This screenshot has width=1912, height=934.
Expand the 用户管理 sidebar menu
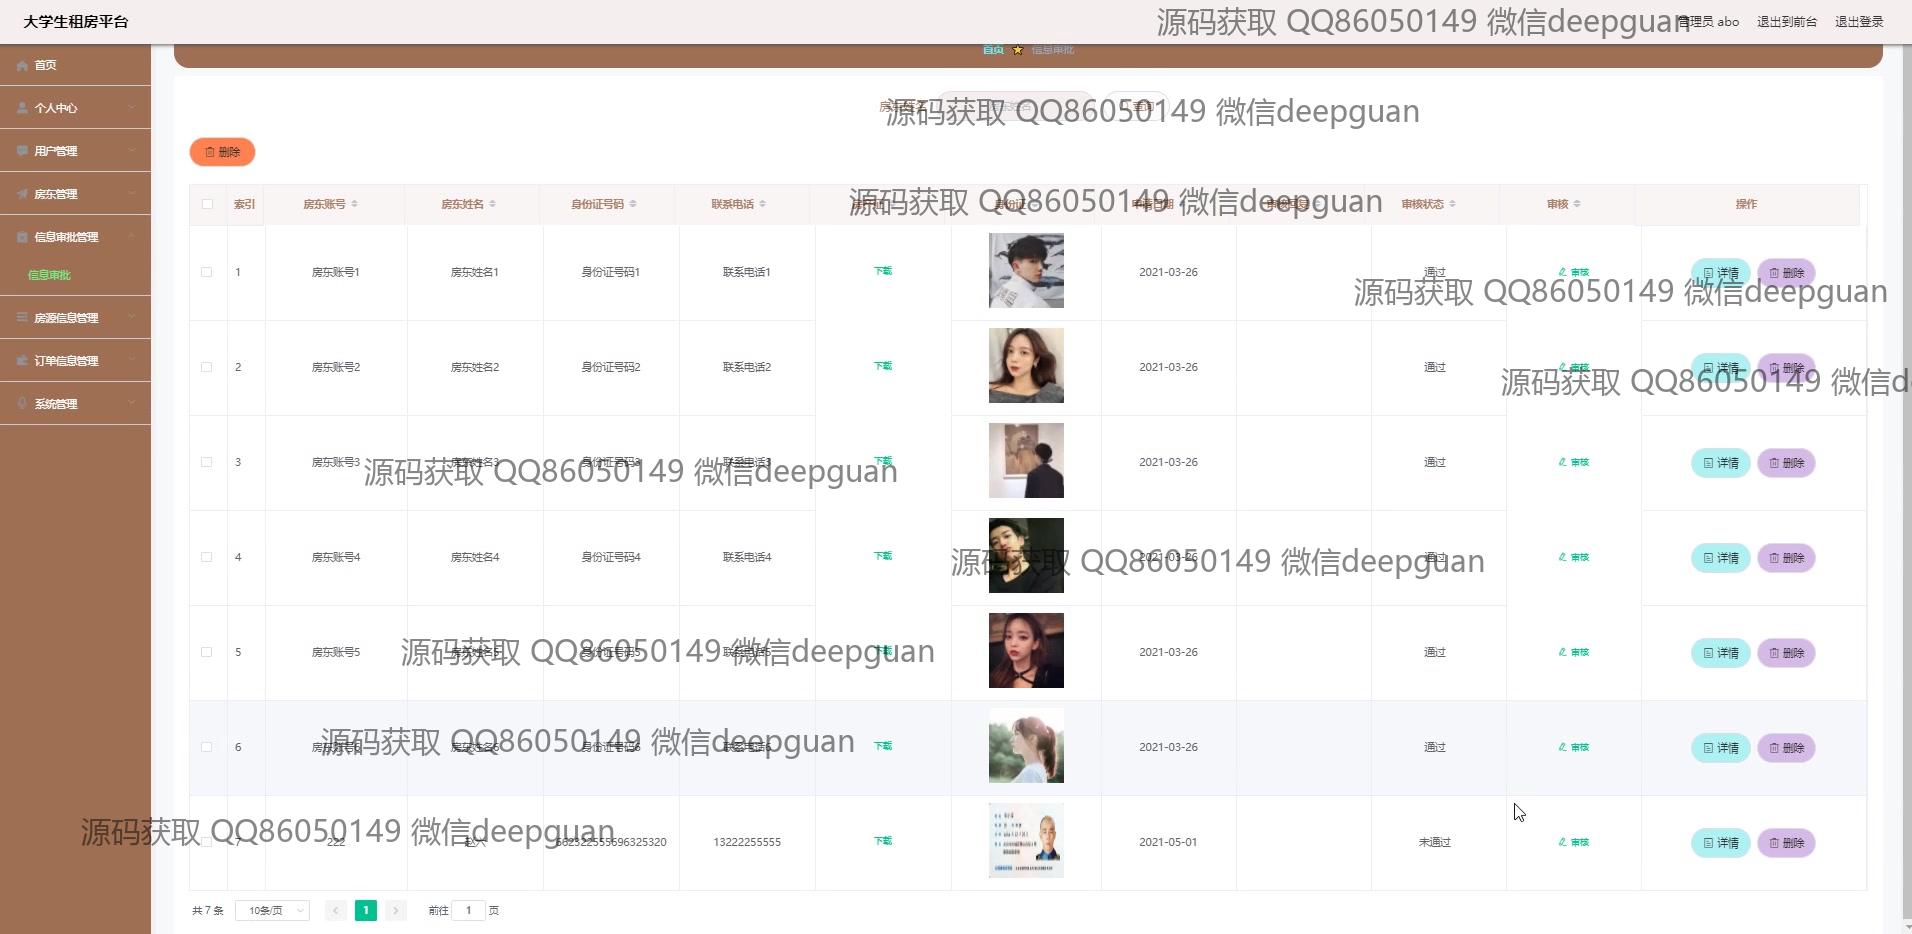[75, 151]
